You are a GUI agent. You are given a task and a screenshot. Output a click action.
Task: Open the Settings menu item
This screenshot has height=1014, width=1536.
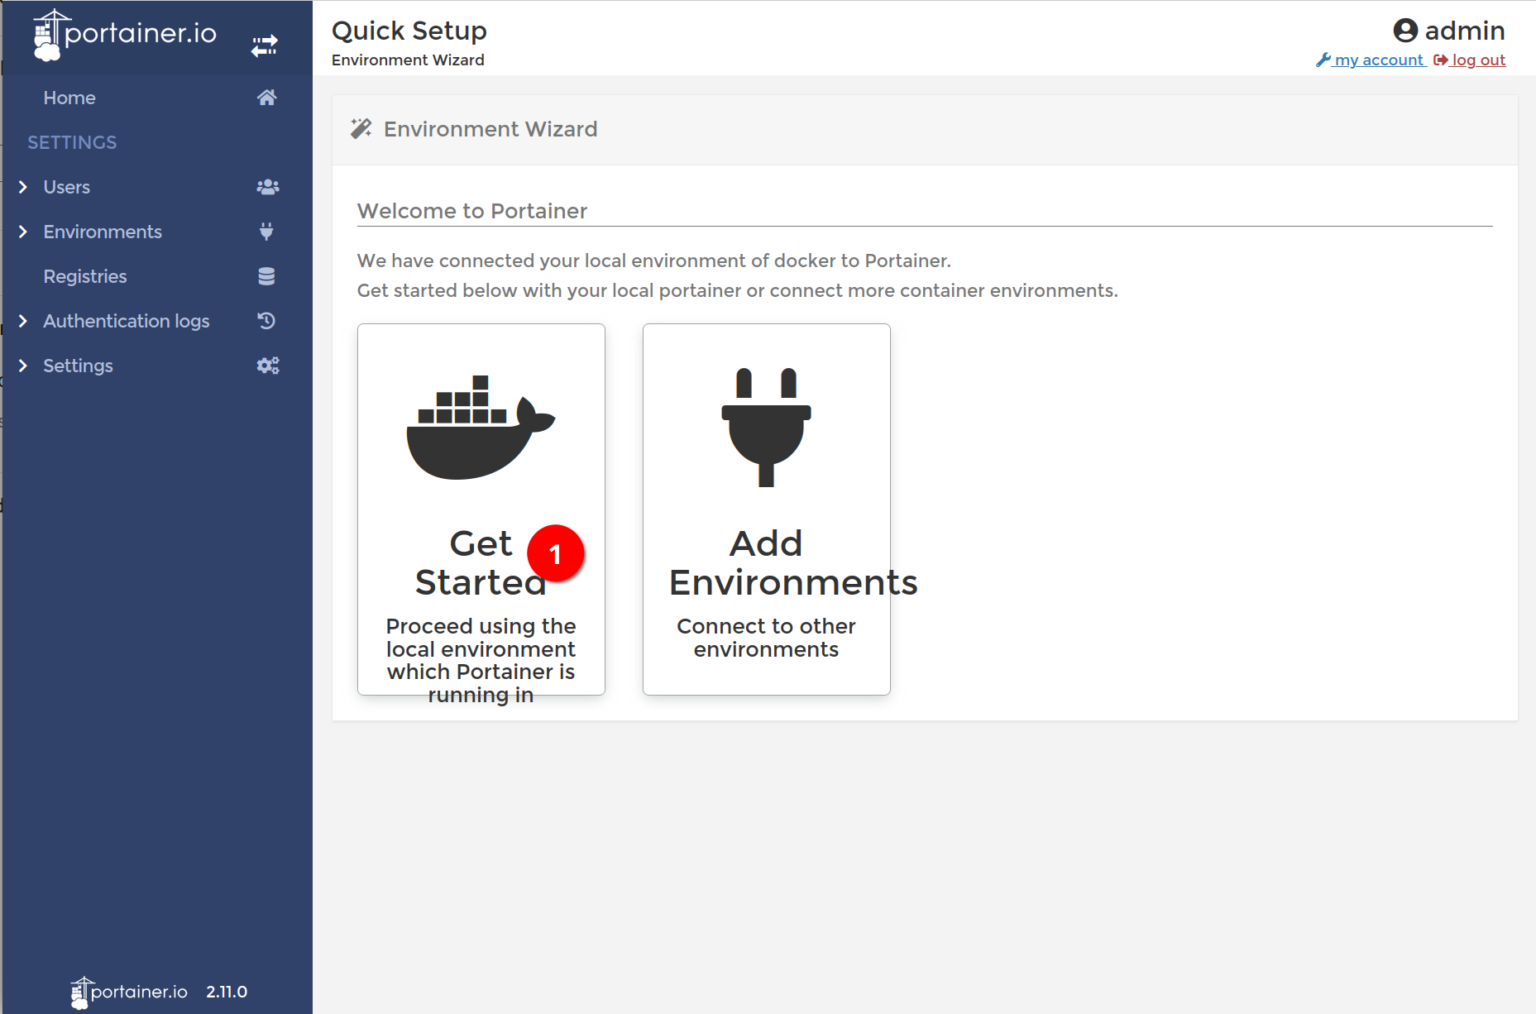tap(78, 366)
